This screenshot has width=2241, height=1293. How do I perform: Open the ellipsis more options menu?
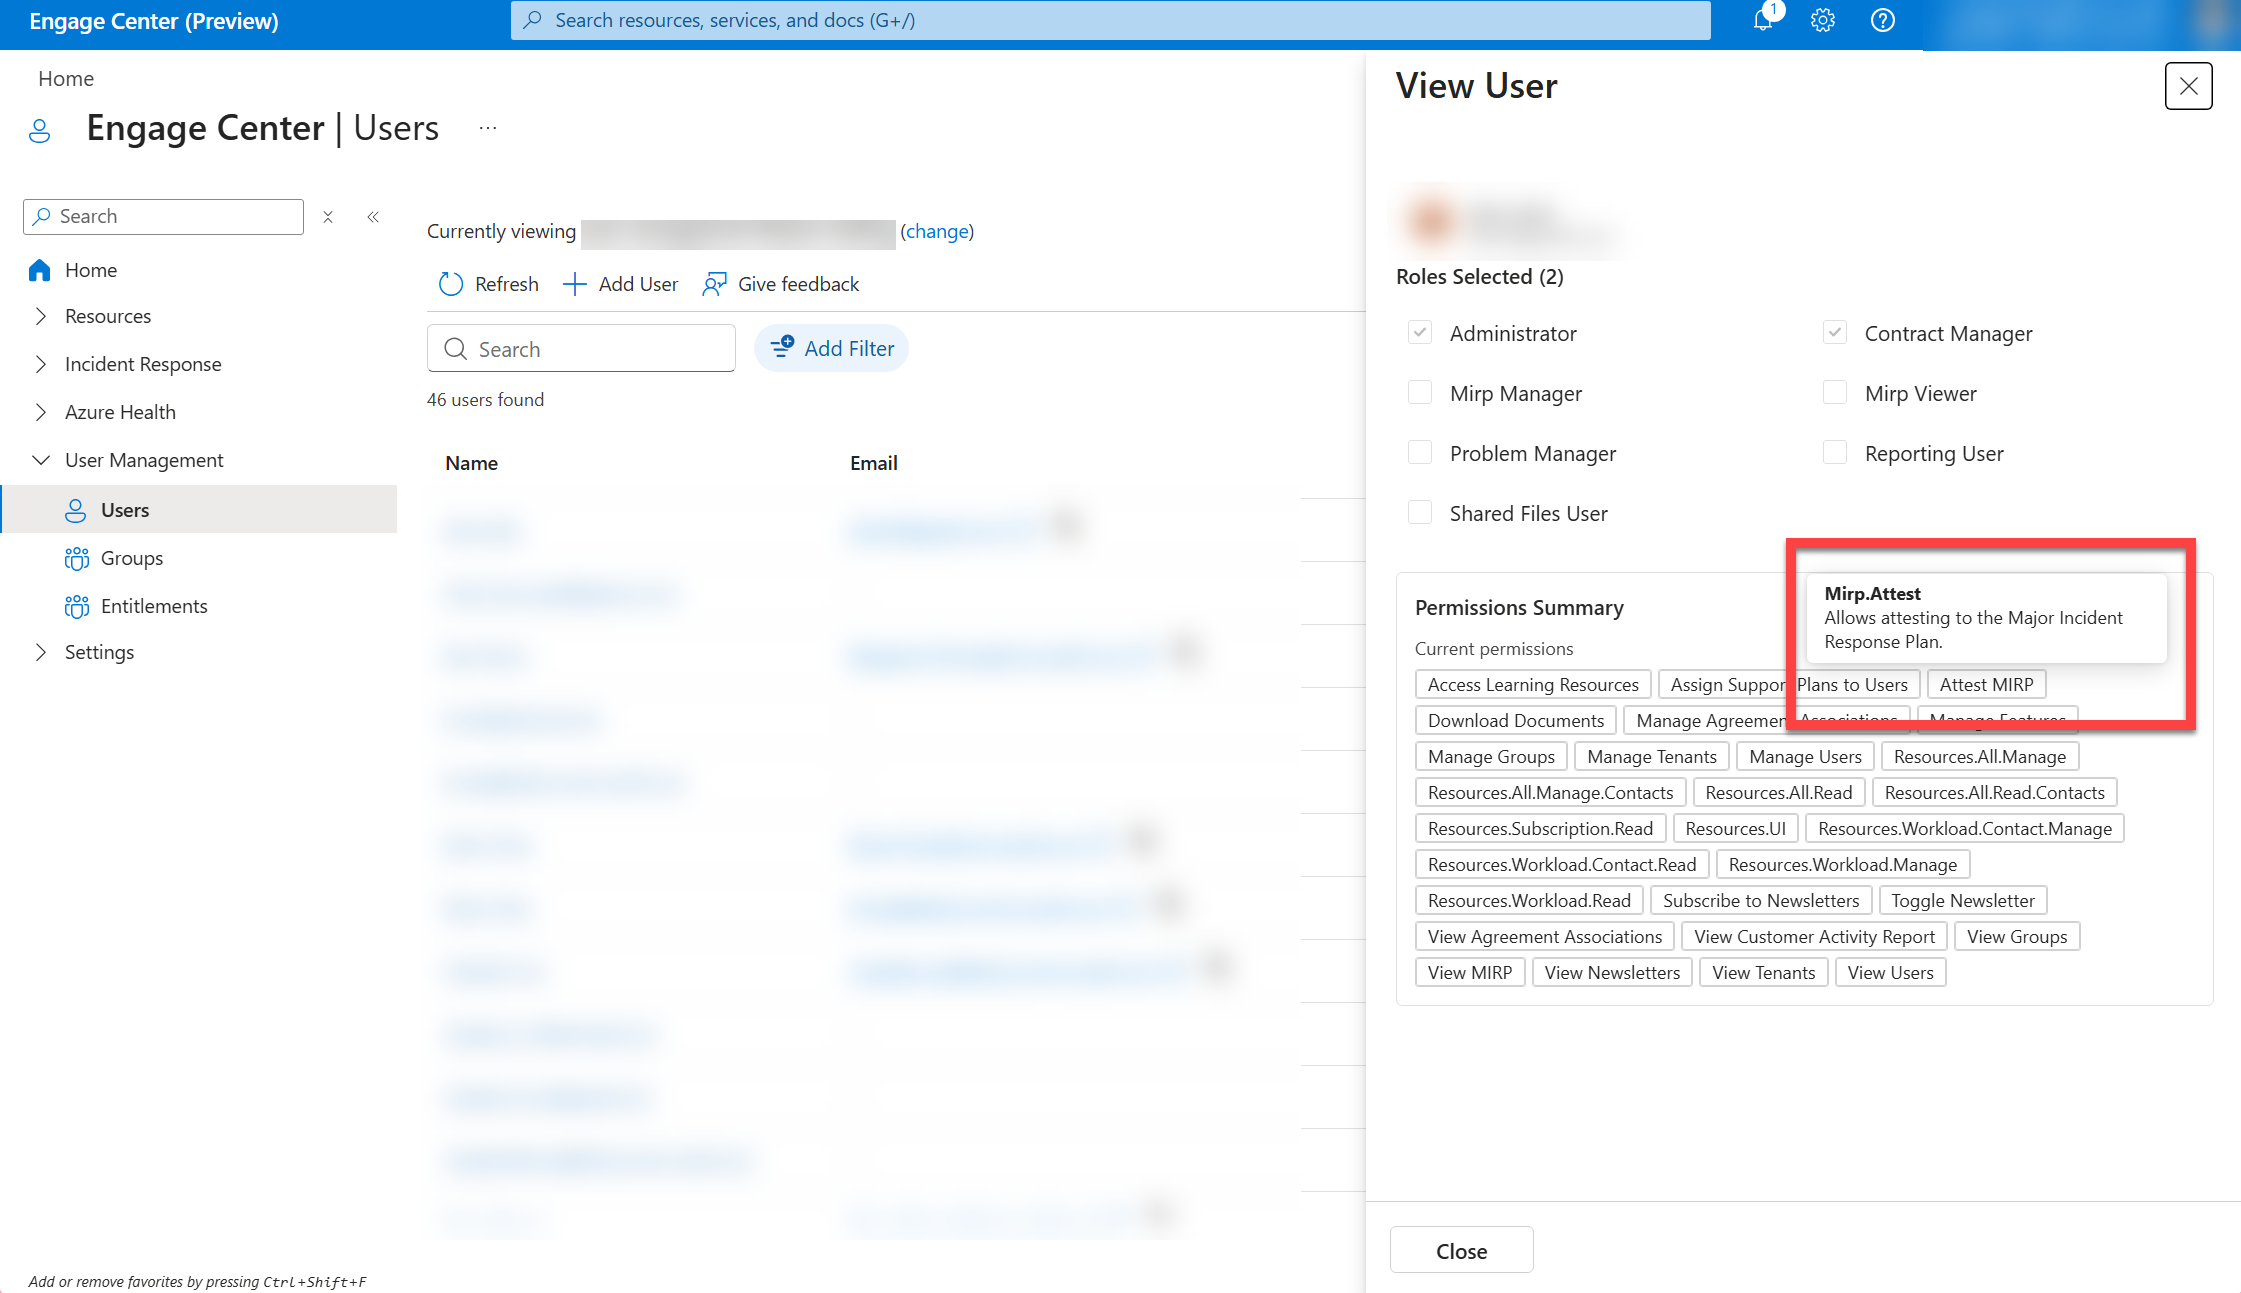coord(488,128)
